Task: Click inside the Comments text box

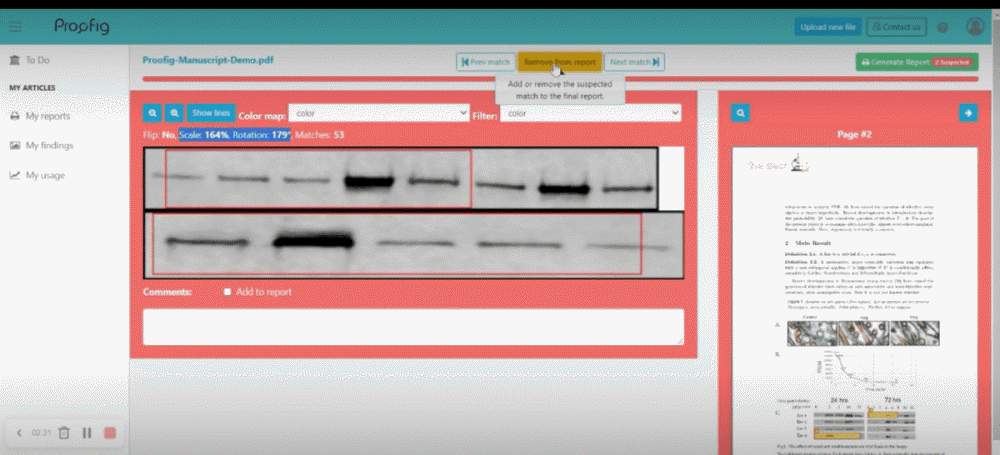Action: pos(413,326)
